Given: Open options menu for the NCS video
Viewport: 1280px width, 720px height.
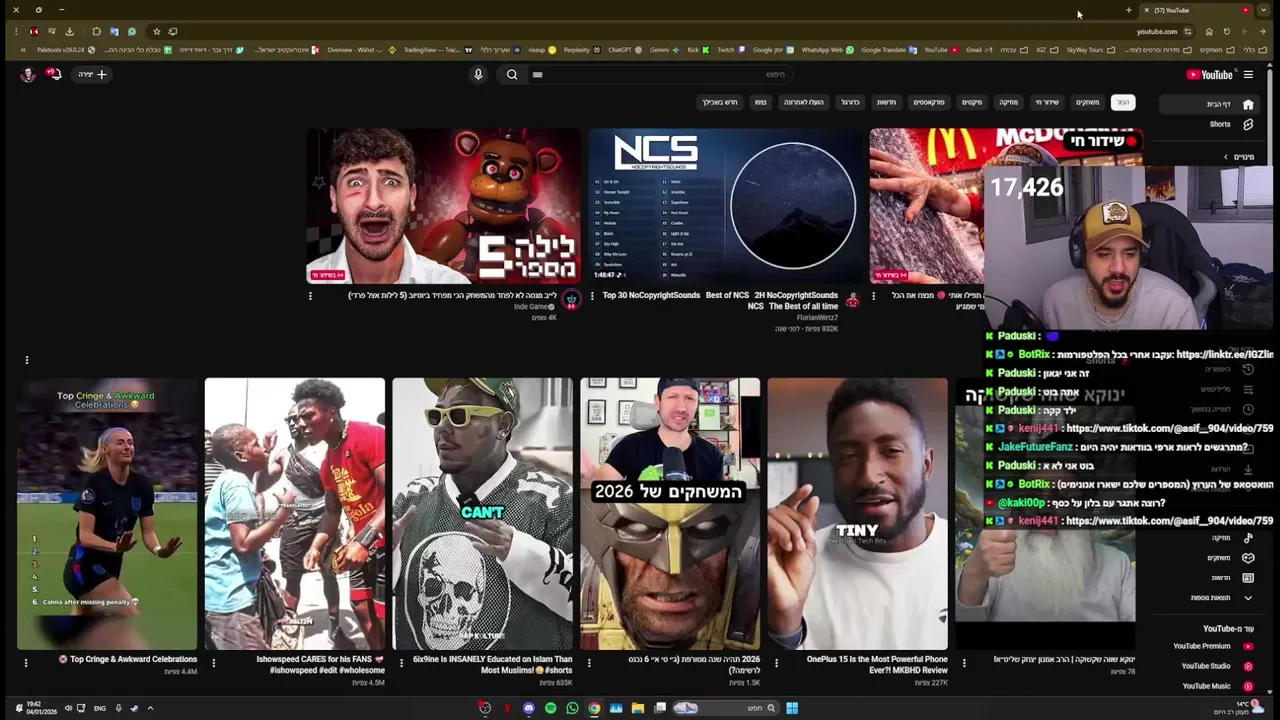Looking at the screenshot, I should point(592,296).
